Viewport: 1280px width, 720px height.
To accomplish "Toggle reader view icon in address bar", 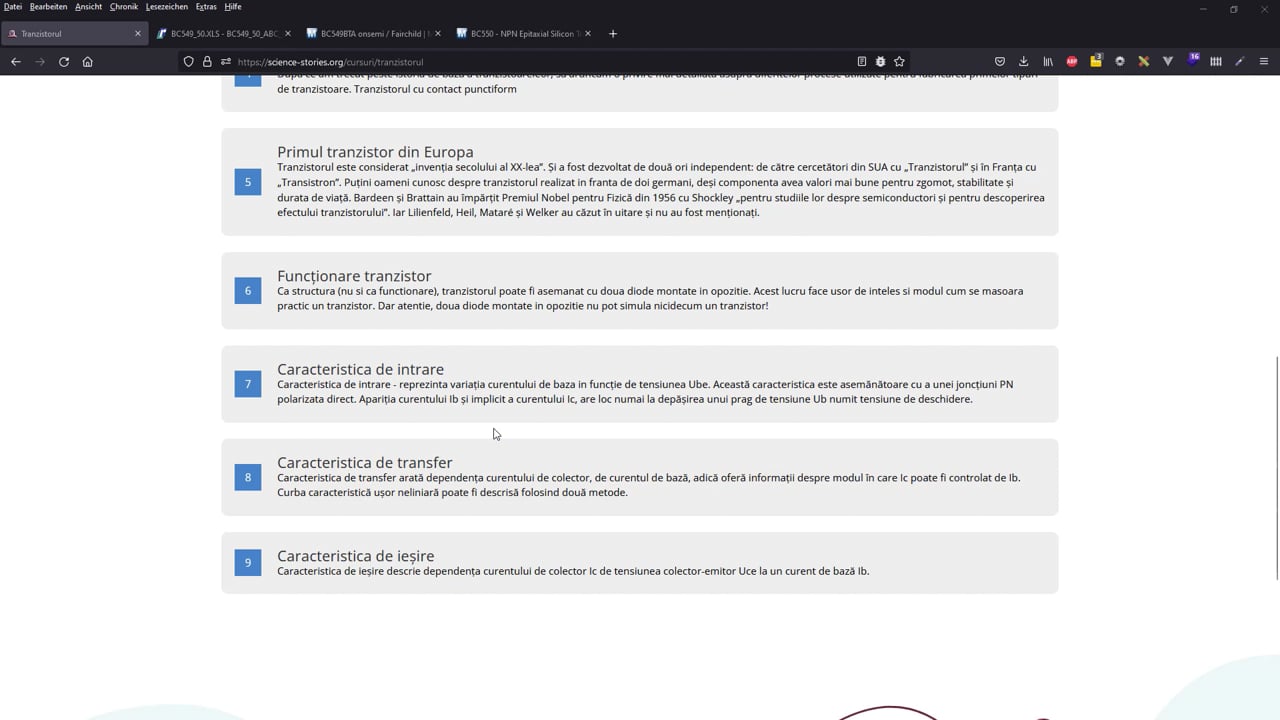I will click(862, 62).
